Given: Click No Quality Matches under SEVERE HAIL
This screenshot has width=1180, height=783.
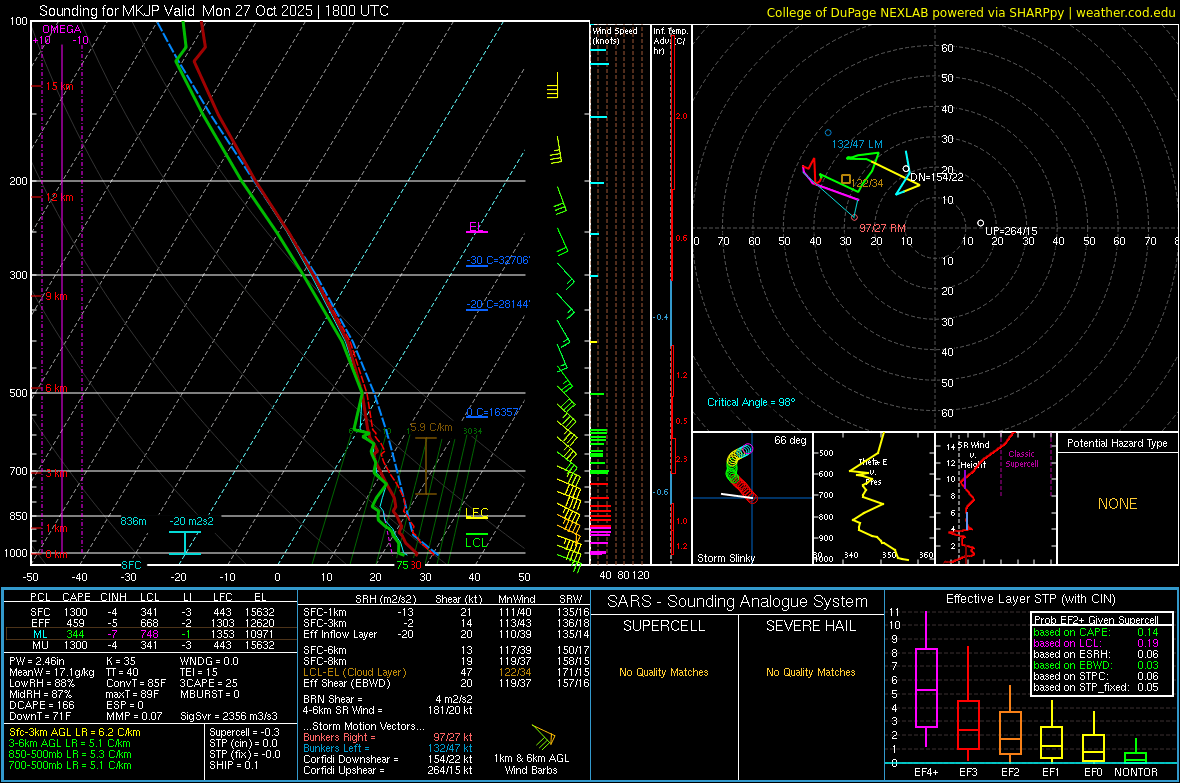Looking at the screenshot, I should click(x=810, y=672).
